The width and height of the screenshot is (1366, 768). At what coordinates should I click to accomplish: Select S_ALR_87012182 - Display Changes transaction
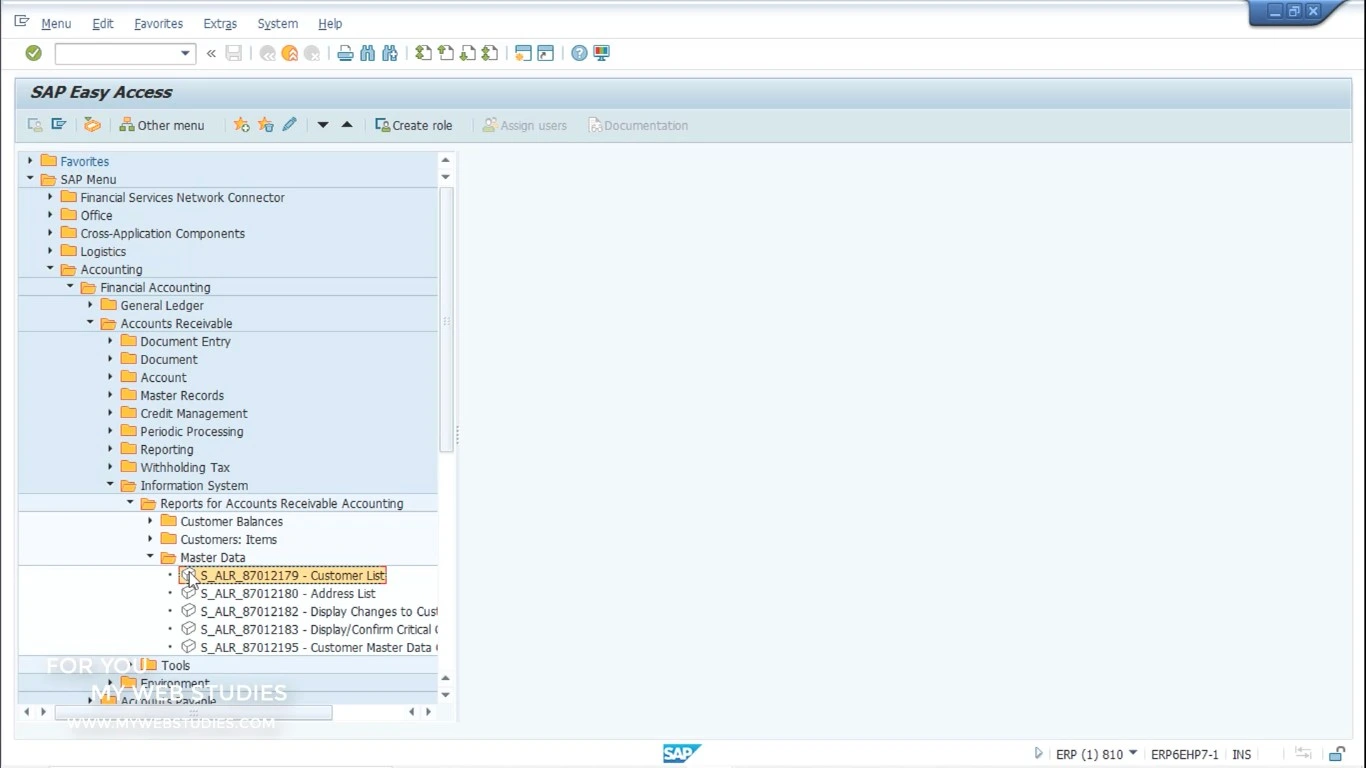pos(319,612)
